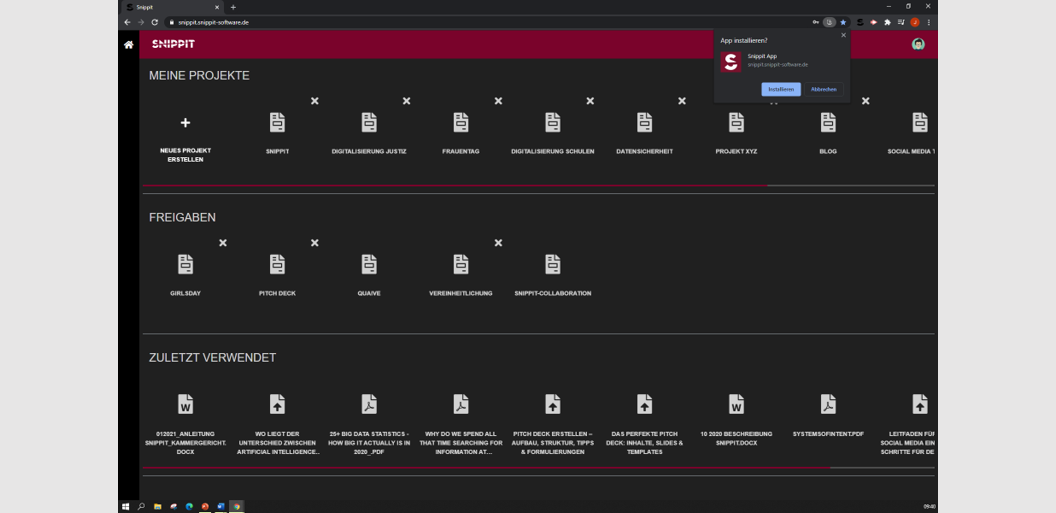Click the plus icon to create new project
This screenshot has width=1056, height=513.
[185, 123]
